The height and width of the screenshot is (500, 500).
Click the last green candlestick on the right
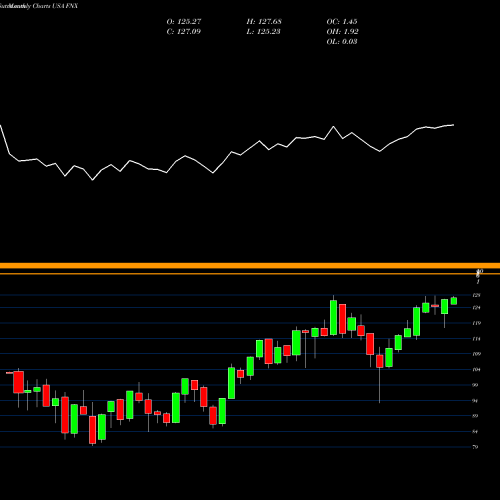point(454,301)
